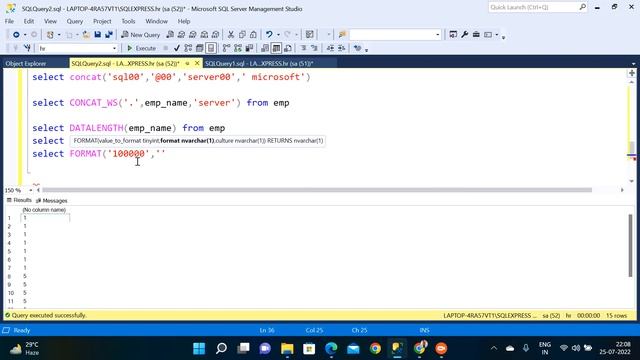This screenshot has width=640, height=360.
Task: Open SQL editor toolbar overflow options
Action: (367, 49)
